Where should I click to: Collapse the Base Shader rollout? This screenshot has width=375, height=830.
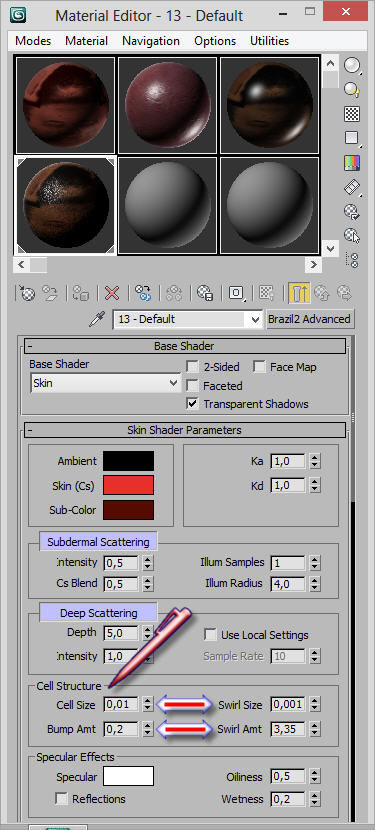tap(185, 346)
